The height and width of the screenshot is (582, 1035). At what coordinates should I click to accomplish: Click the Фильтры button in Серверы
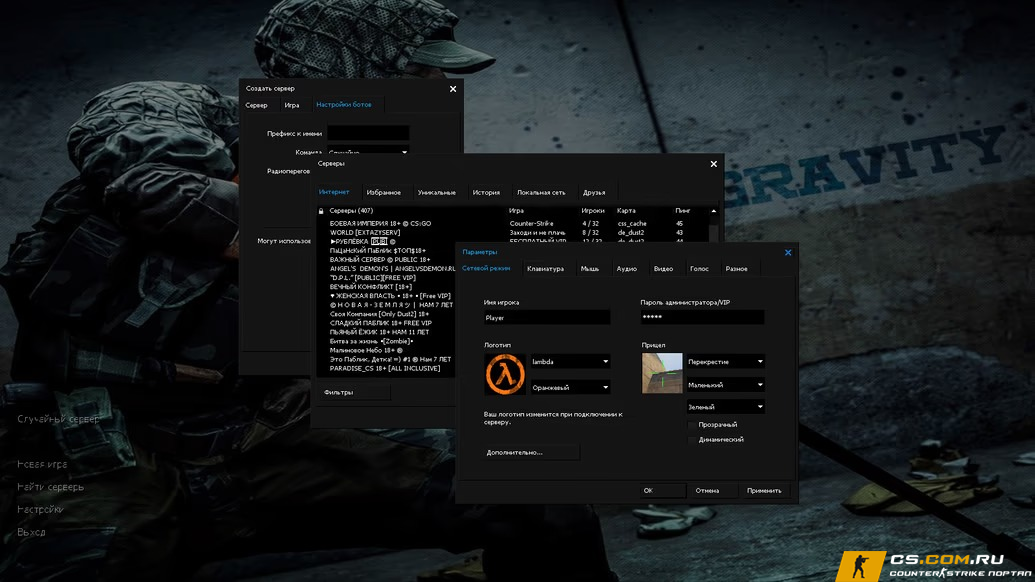354,393
